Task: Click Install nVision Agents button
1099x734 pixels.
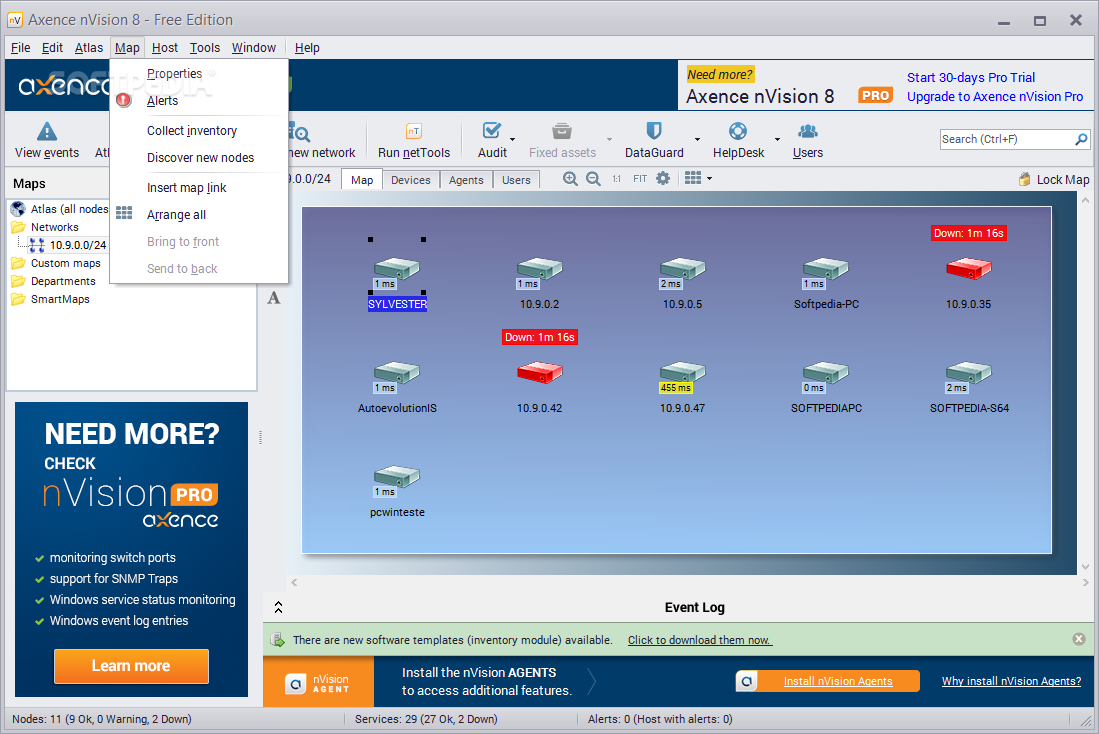Action: (x=828, y=681)
